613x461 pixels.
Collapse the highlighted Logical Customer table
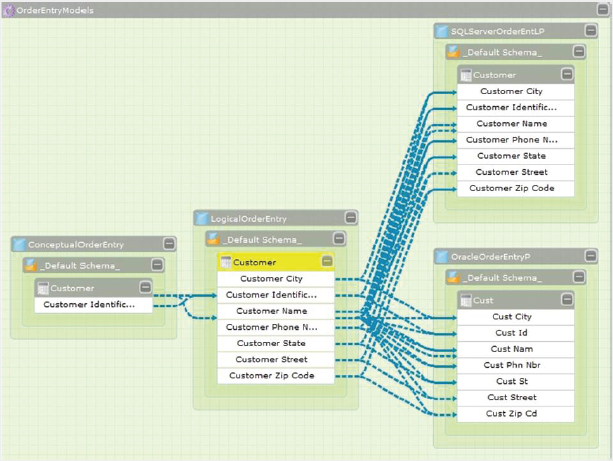click(x=327, y=261)
